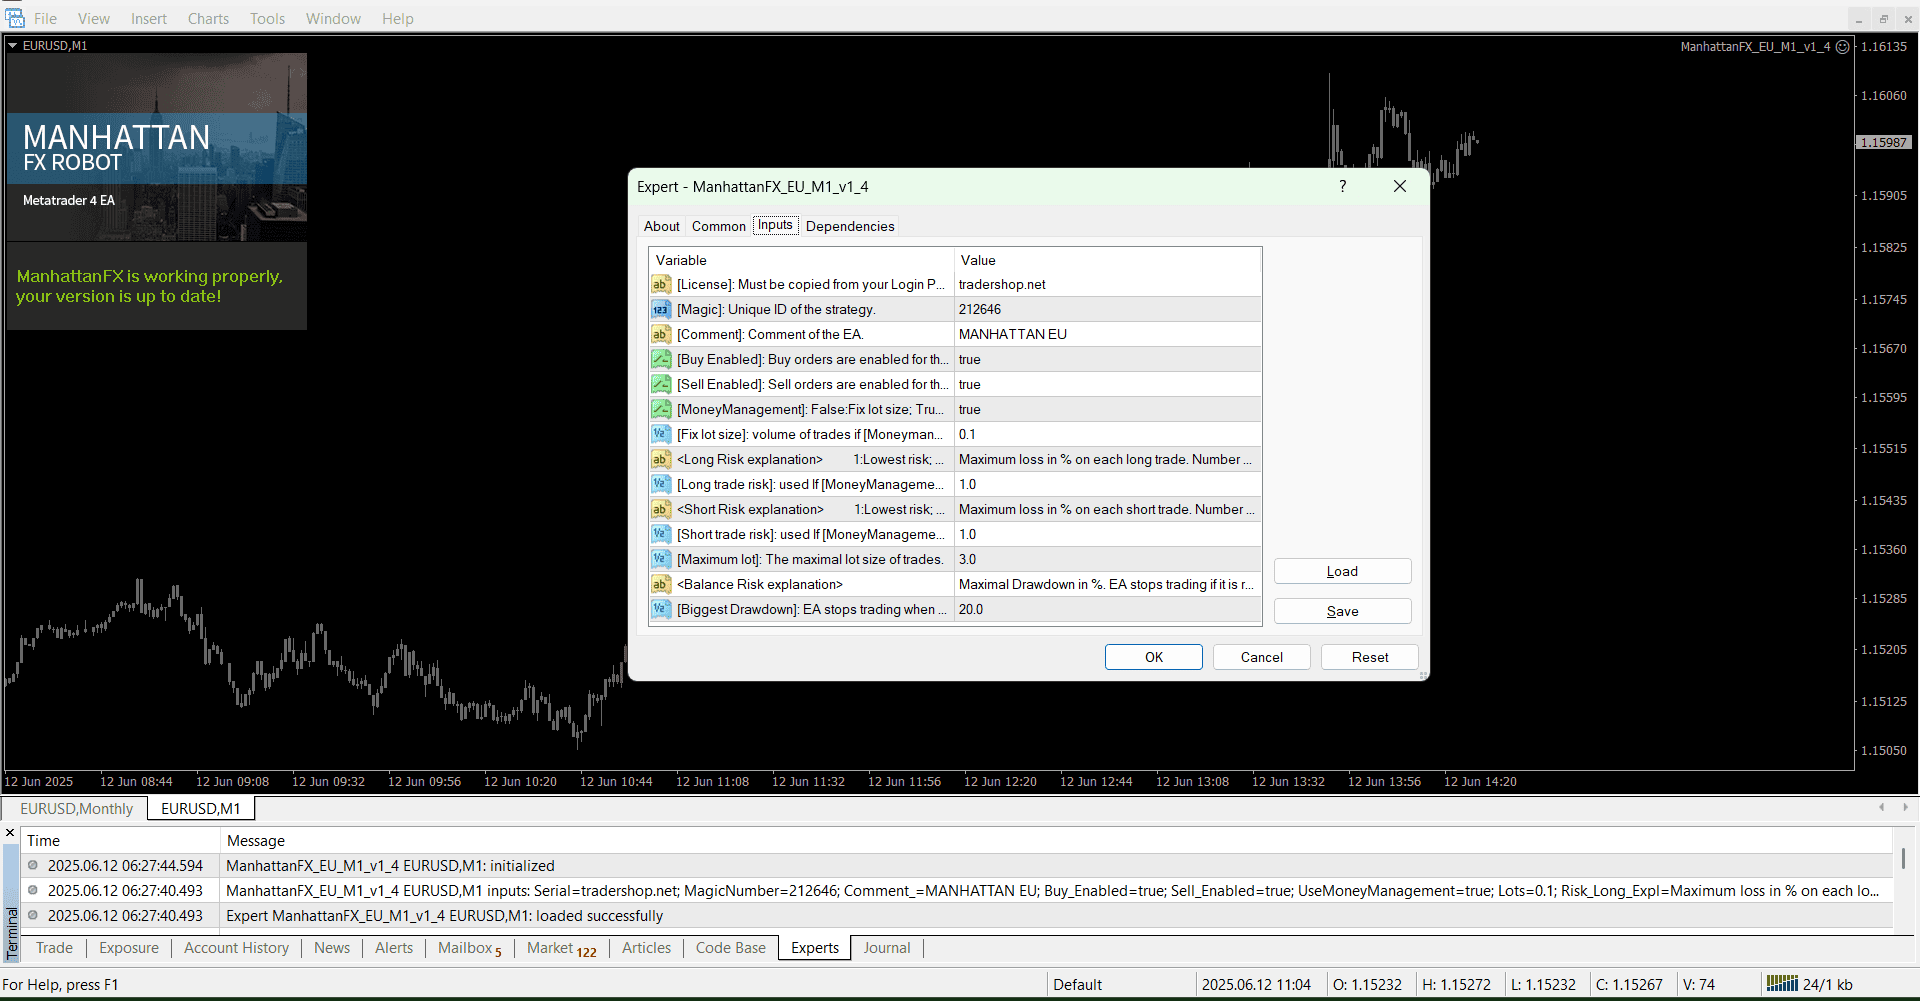Switch to the About tab
This screenshot has height=1001, width=1920.
tap(661, 226)
